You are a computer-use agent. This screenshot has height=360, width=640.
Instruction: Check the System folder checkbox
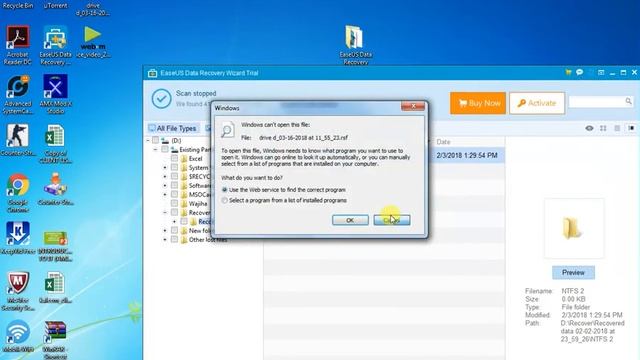click(x=174, y=167)
